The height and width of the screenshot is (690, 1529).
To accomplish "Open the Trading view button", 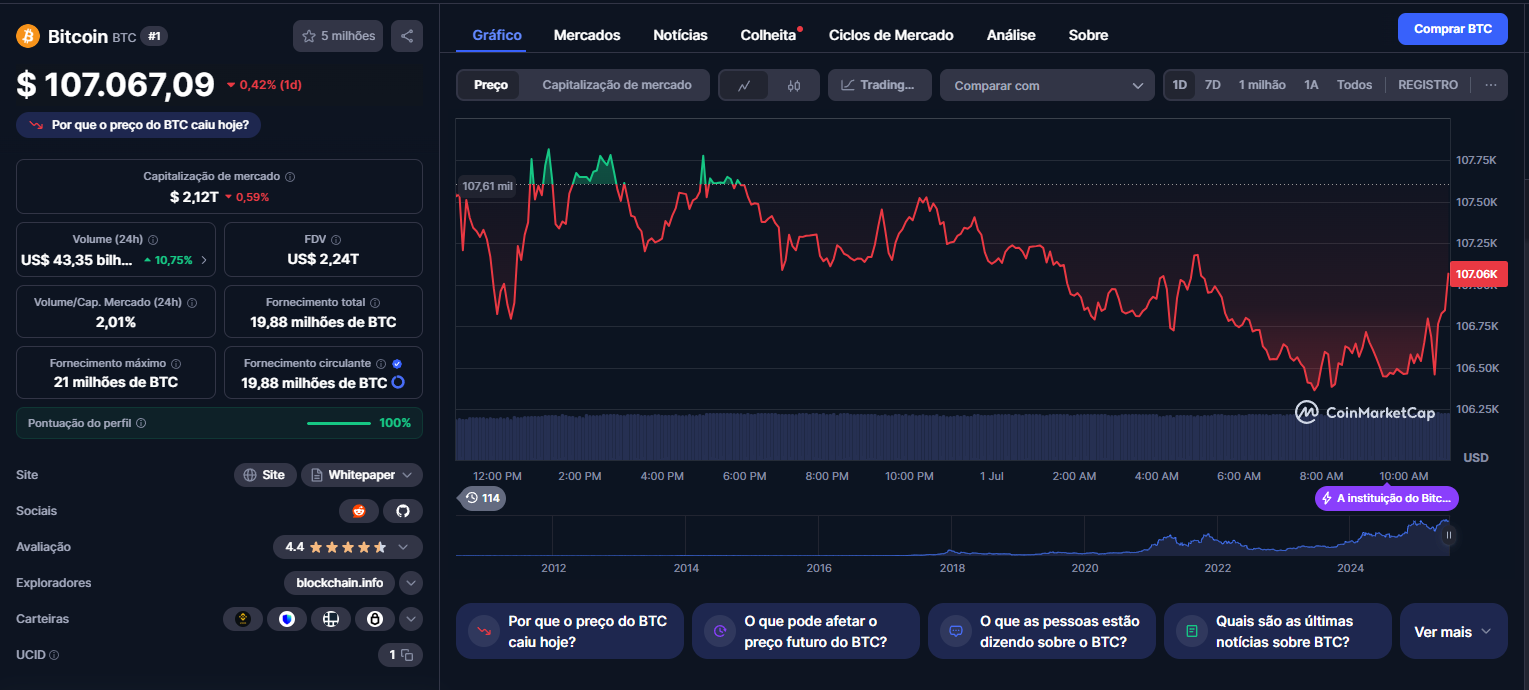I will 879,85.
